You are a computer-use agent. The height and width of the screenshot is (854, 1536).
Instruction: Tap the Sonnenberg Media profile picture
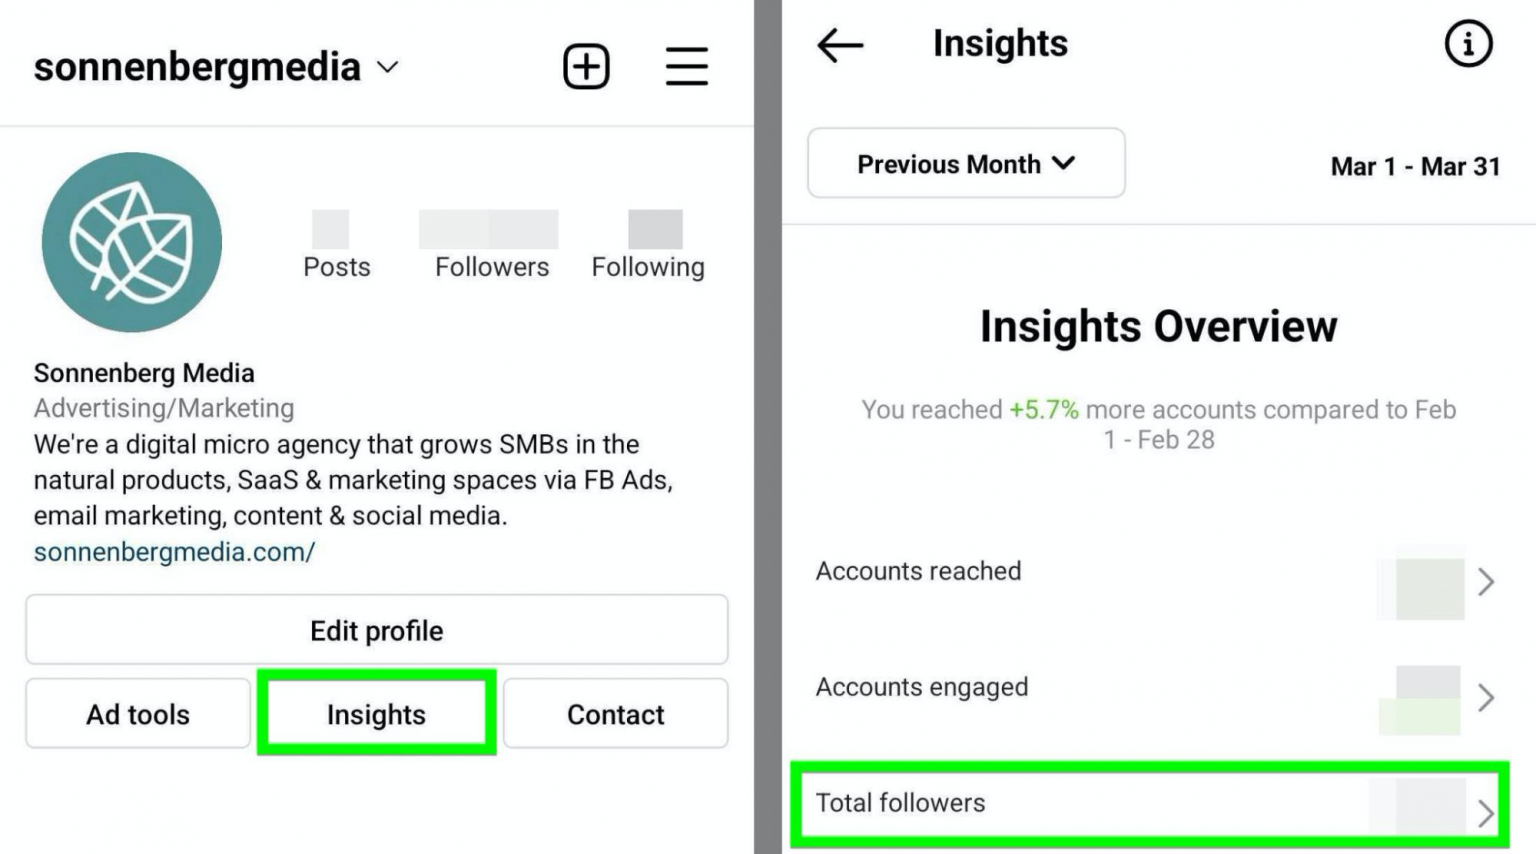[x=131, y=242]
